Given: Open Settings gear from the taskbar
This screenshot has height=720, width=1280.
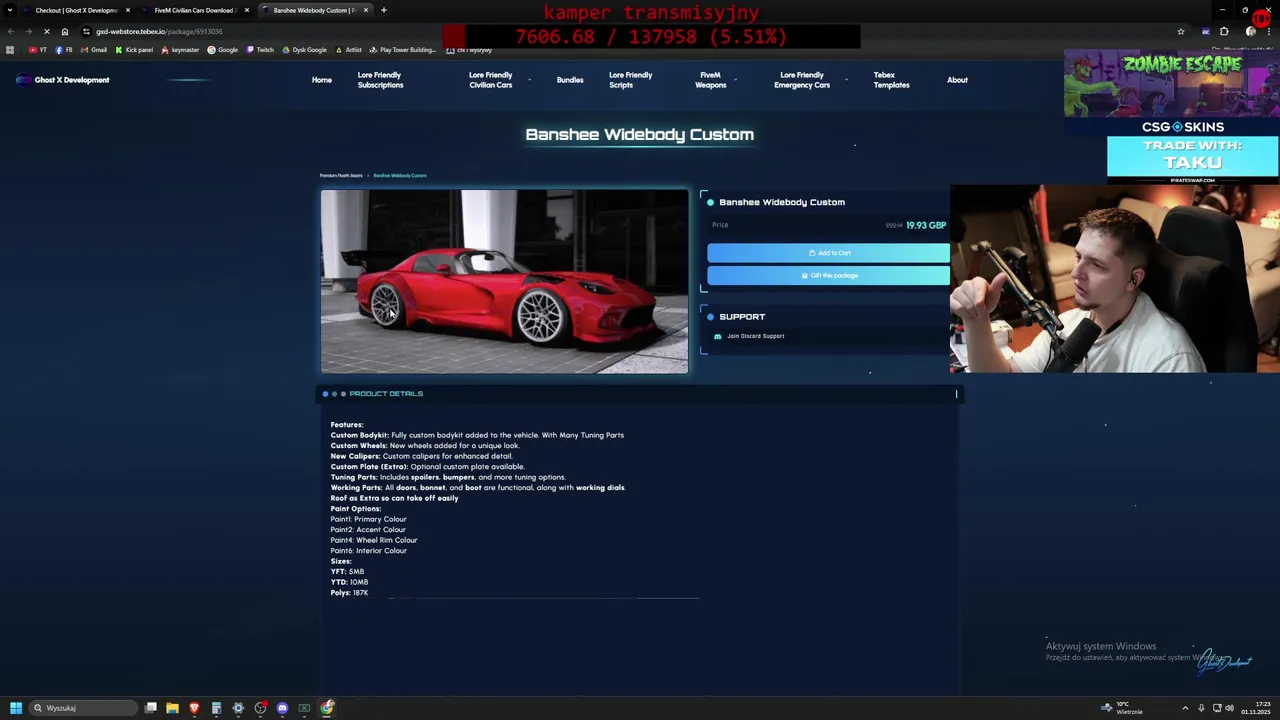Looking at the screenshot, I should pos(238,708).
